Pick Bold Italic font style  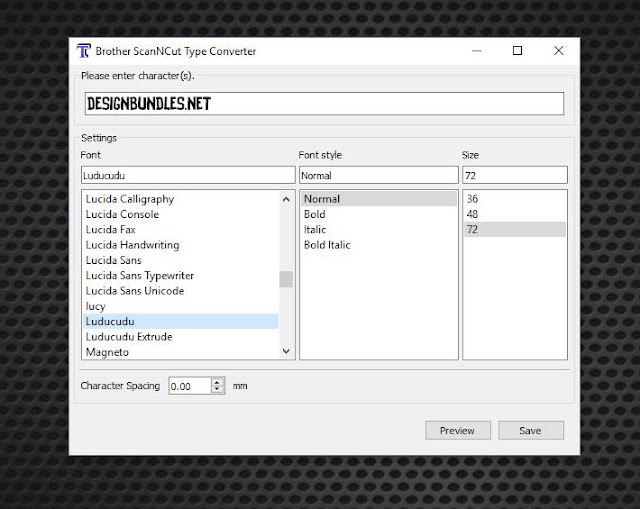pos(379,245)
